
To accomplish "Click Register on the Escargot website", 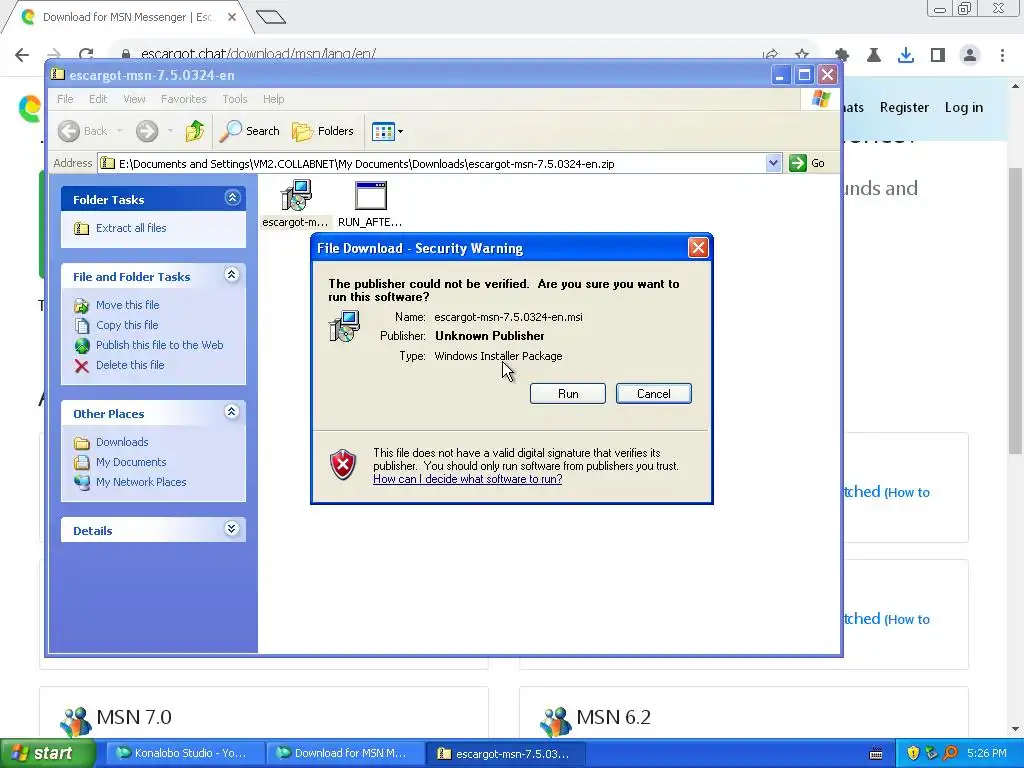I will (x=904, y=108).
